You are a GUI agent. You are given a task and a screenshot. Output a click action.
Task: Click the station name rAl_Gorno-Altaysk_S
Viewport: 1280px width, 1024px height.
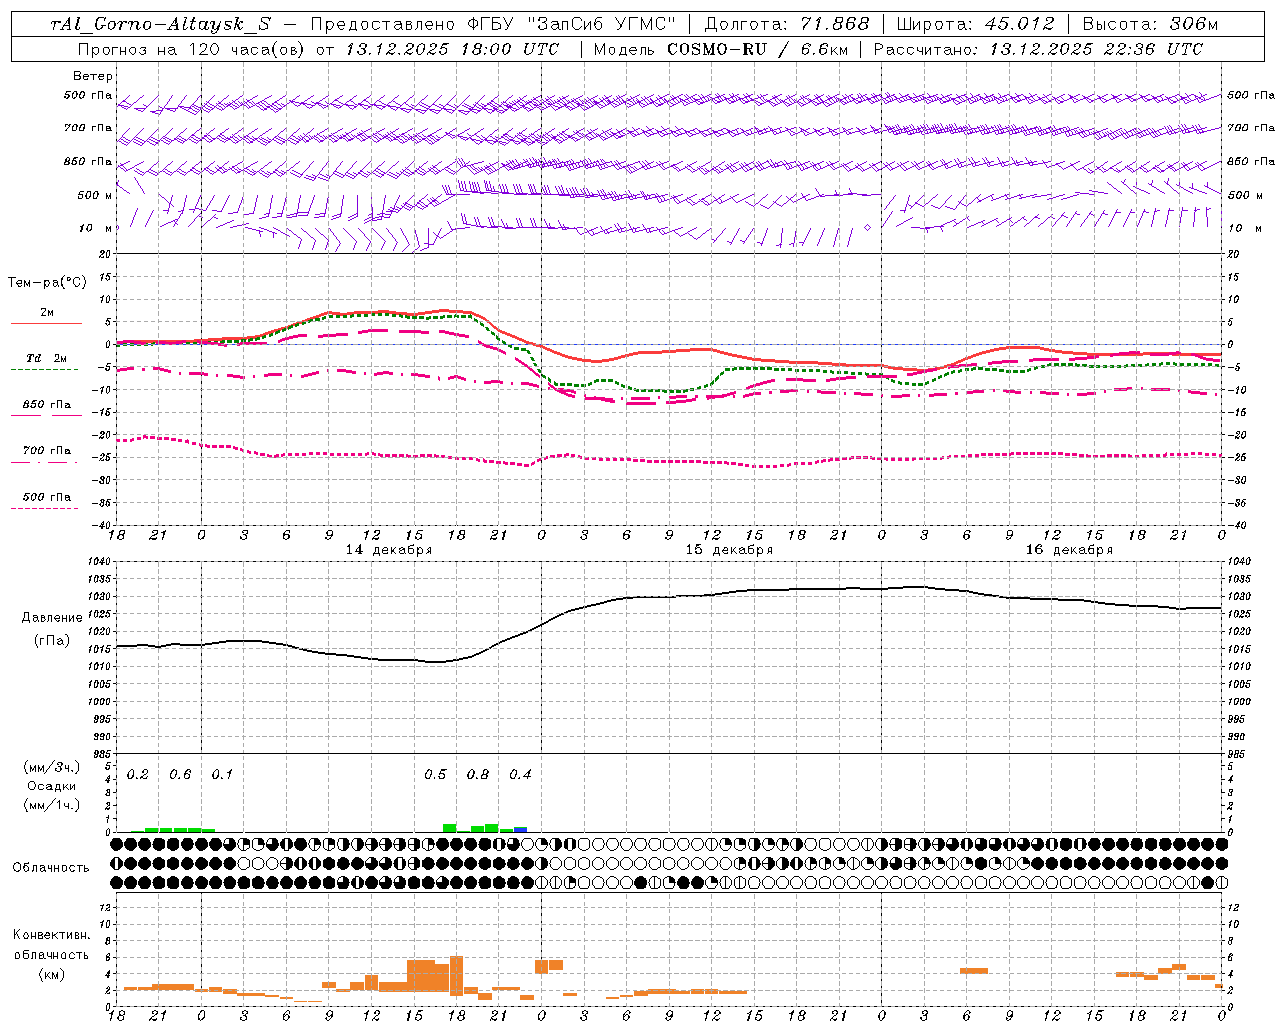160,24
